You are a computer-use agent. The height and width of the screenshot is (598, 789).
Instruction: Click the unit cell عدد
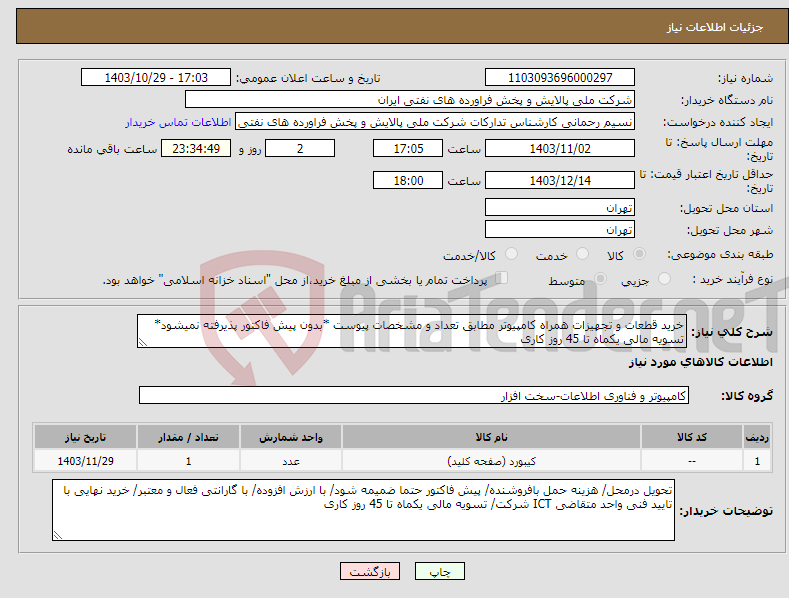(x=291, y=461)
